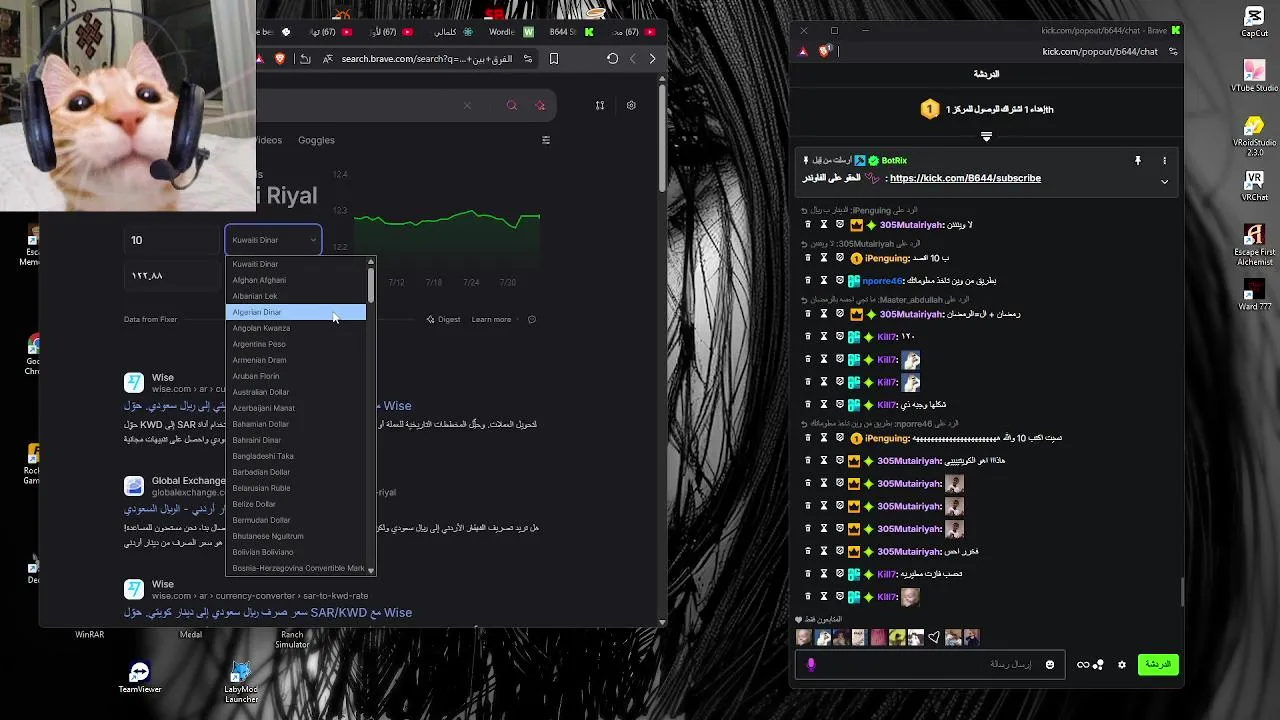Clear the search query with the X icon

(467, 105)
